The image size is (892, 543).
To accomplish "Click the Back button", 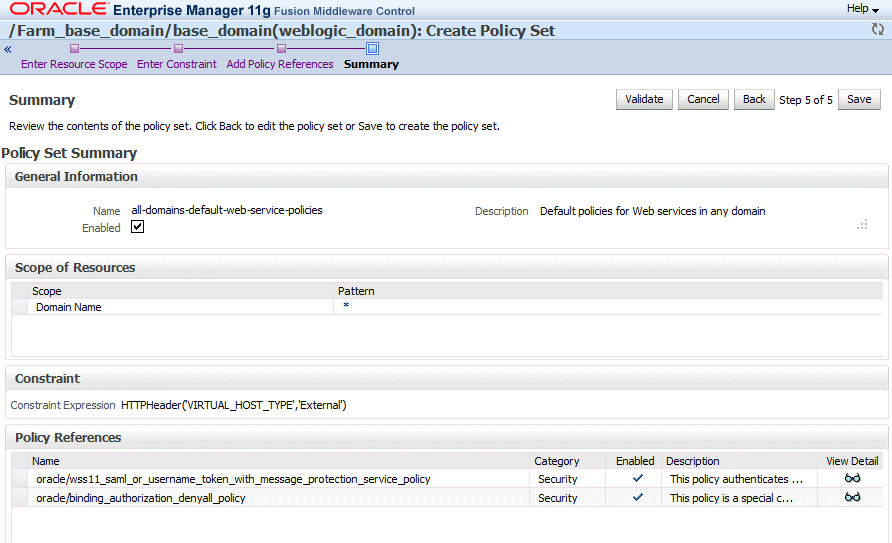I will 754,100.
